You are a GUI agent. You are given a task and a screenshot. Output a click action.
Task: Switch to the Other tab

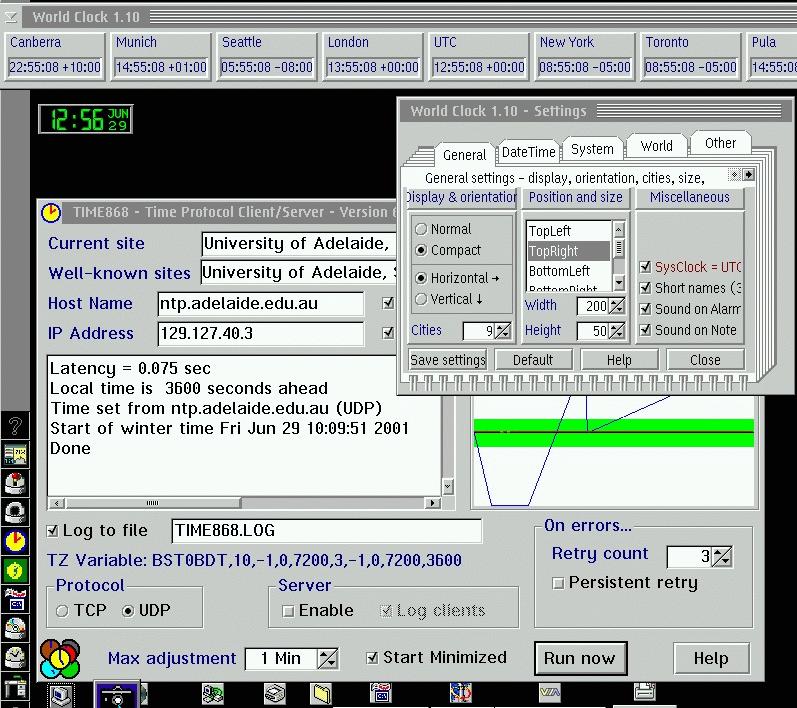tap(720, 143)
